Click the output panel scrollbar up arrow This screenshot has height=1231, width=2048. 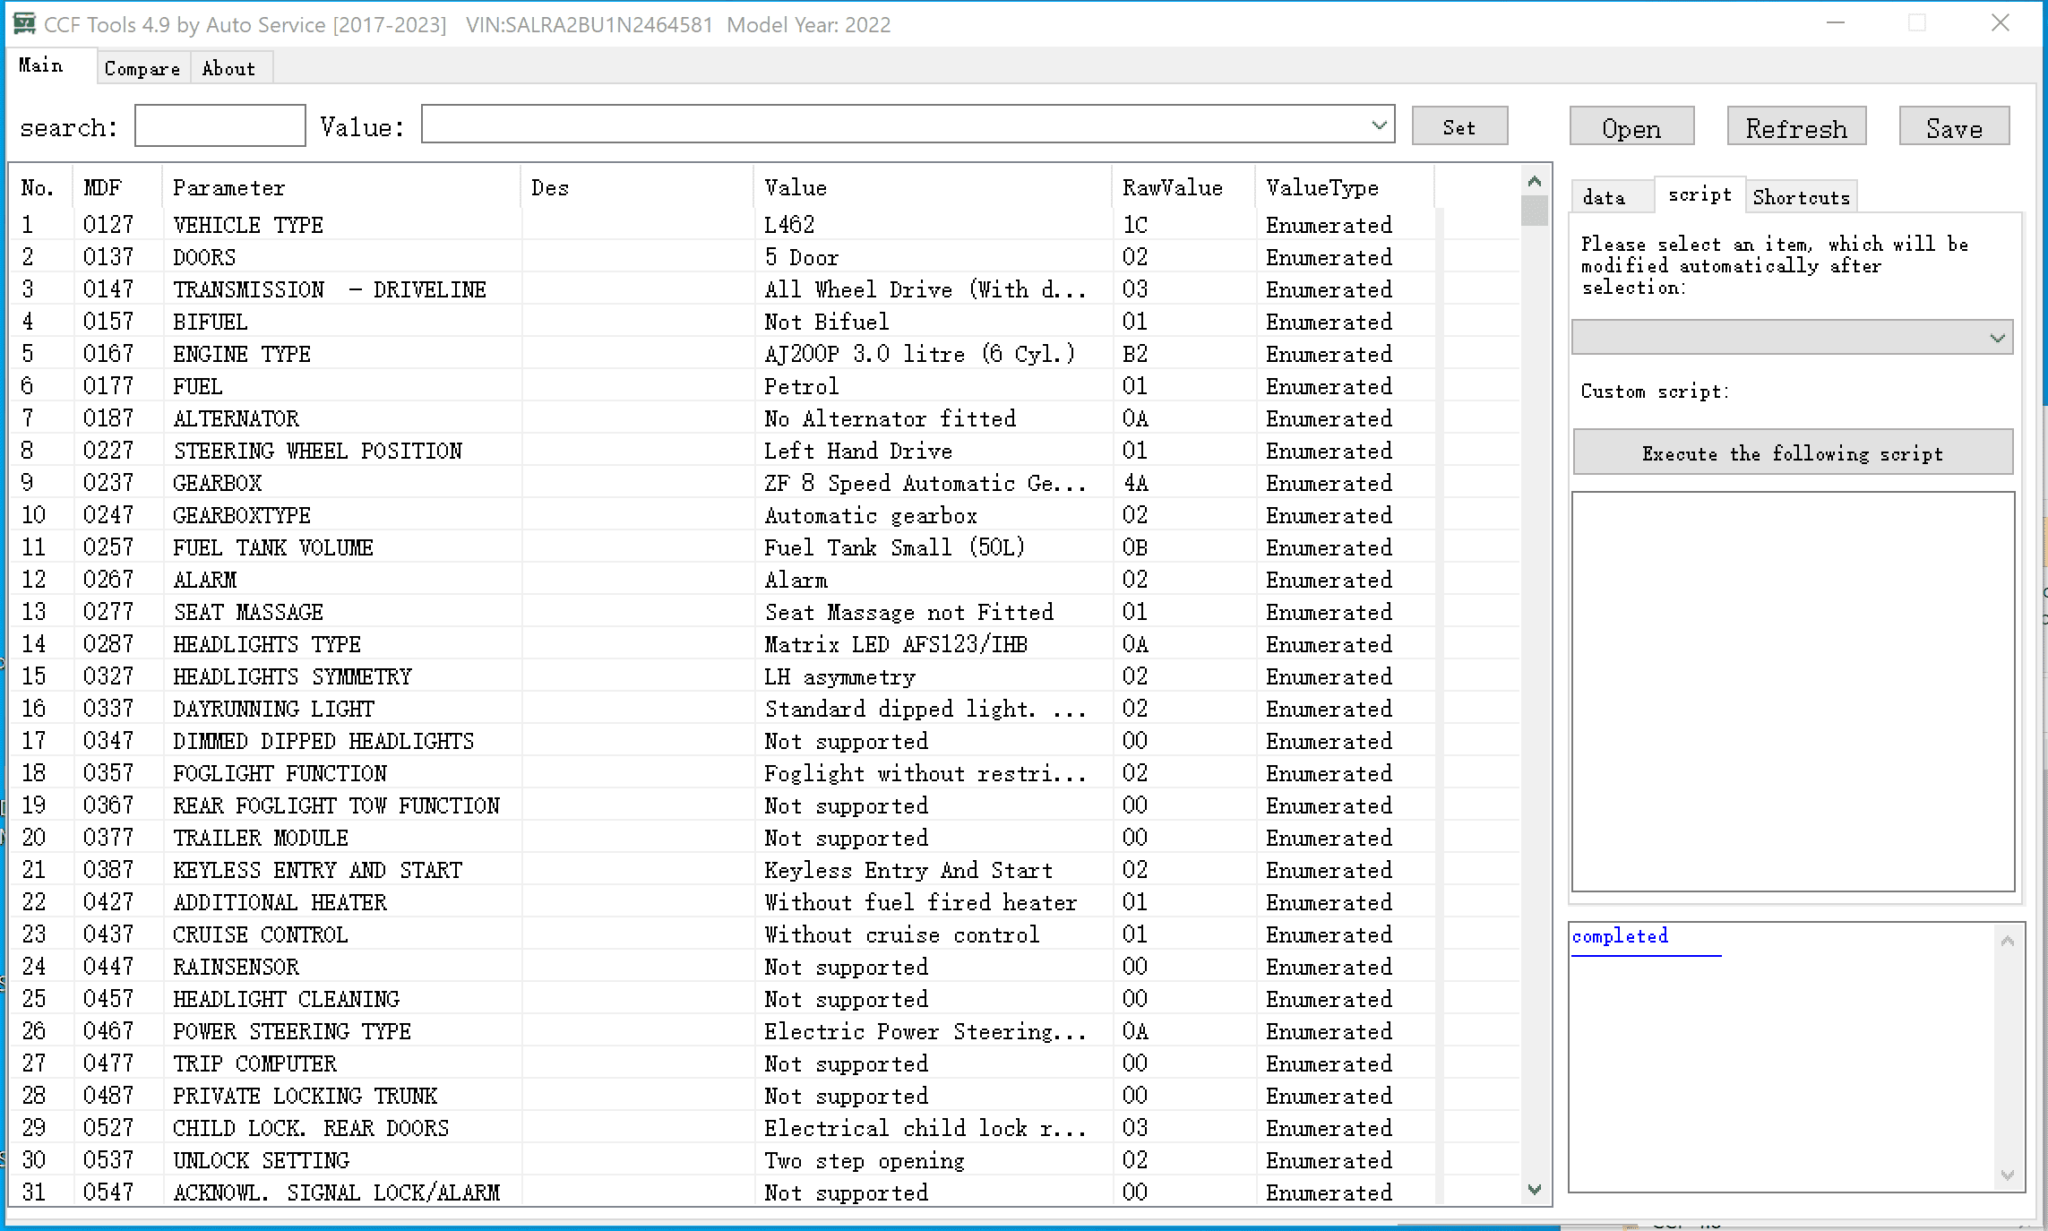click(2008, 940)
